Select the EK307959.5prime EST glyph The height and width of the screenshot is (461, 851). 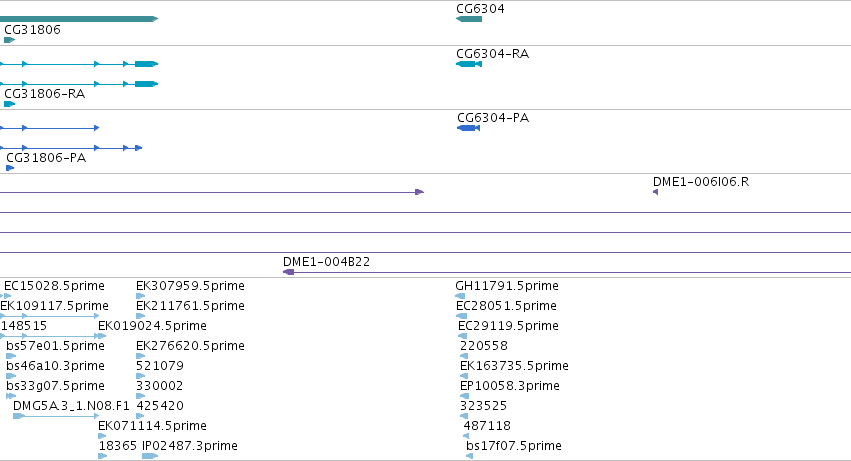coord(141,296)
